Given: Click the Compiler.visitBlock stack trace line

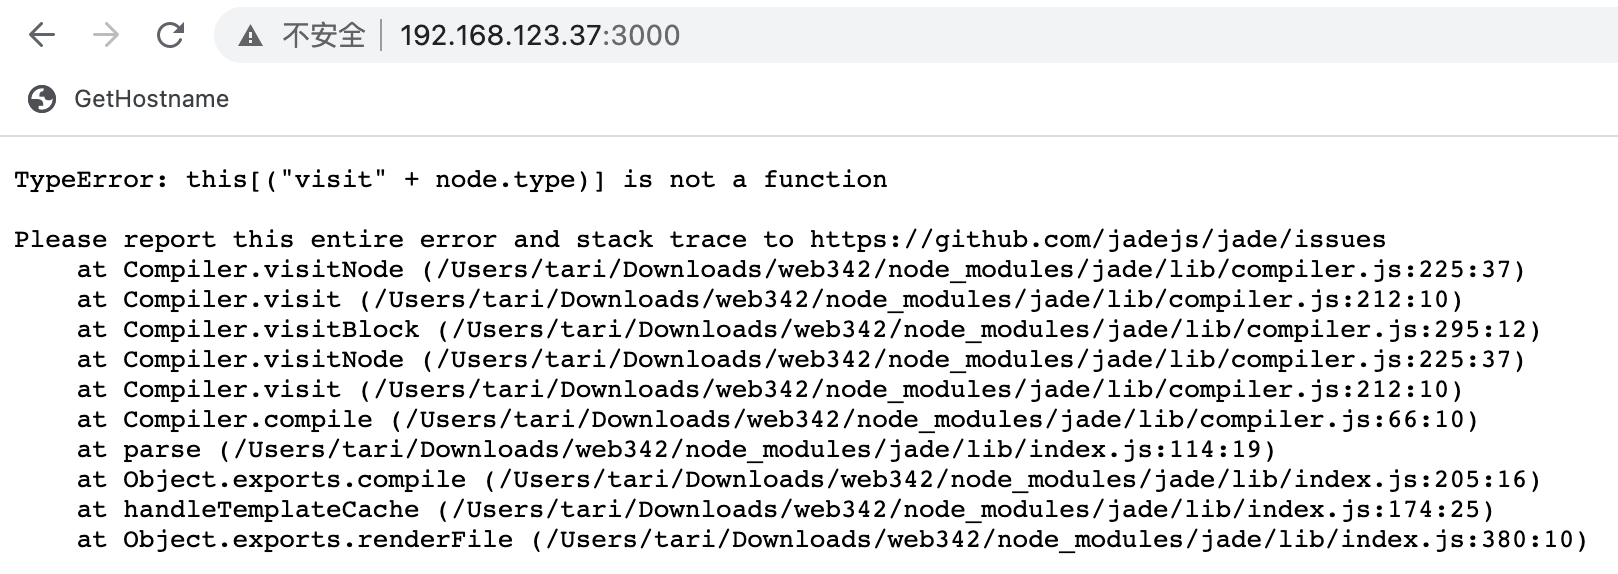Looking at the screenshot, I should [x=809, y=330].
